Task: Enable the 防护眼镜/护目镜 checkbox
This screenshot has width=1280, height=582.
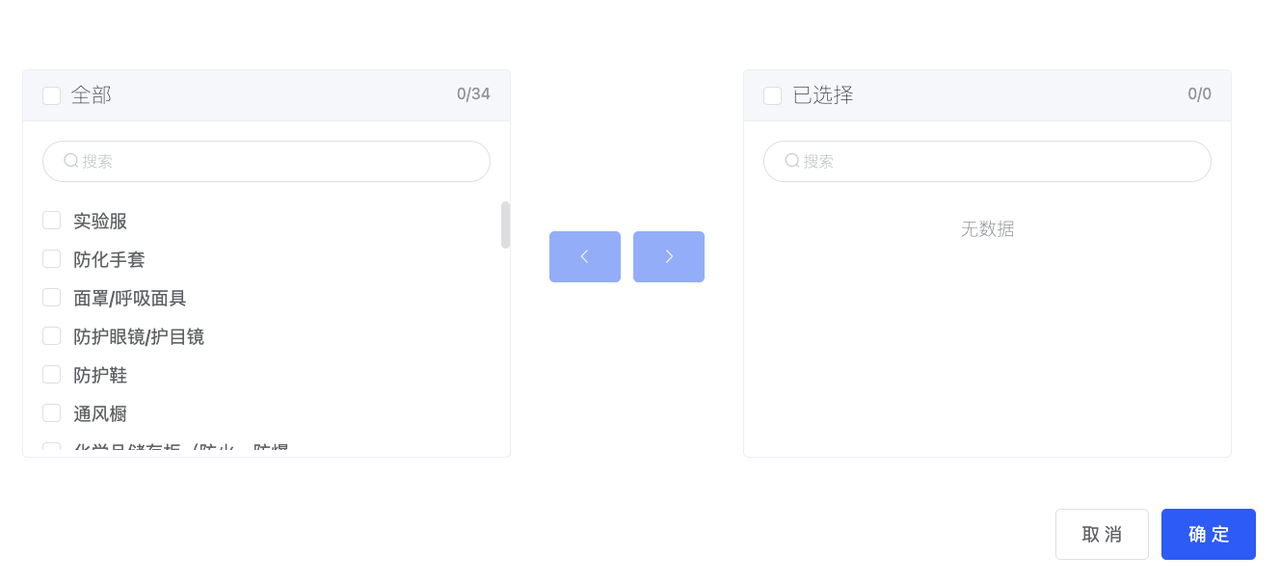Action: 52,336
